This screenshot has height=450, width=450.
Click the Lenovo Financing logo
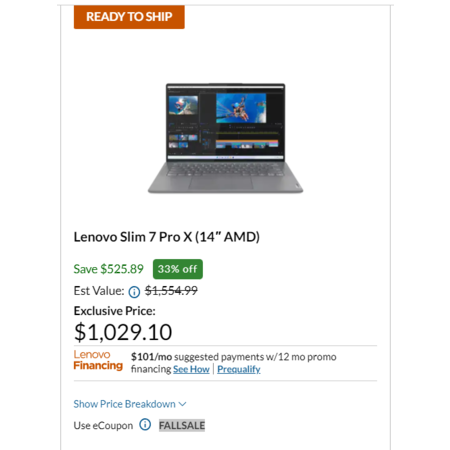[98, 360]
